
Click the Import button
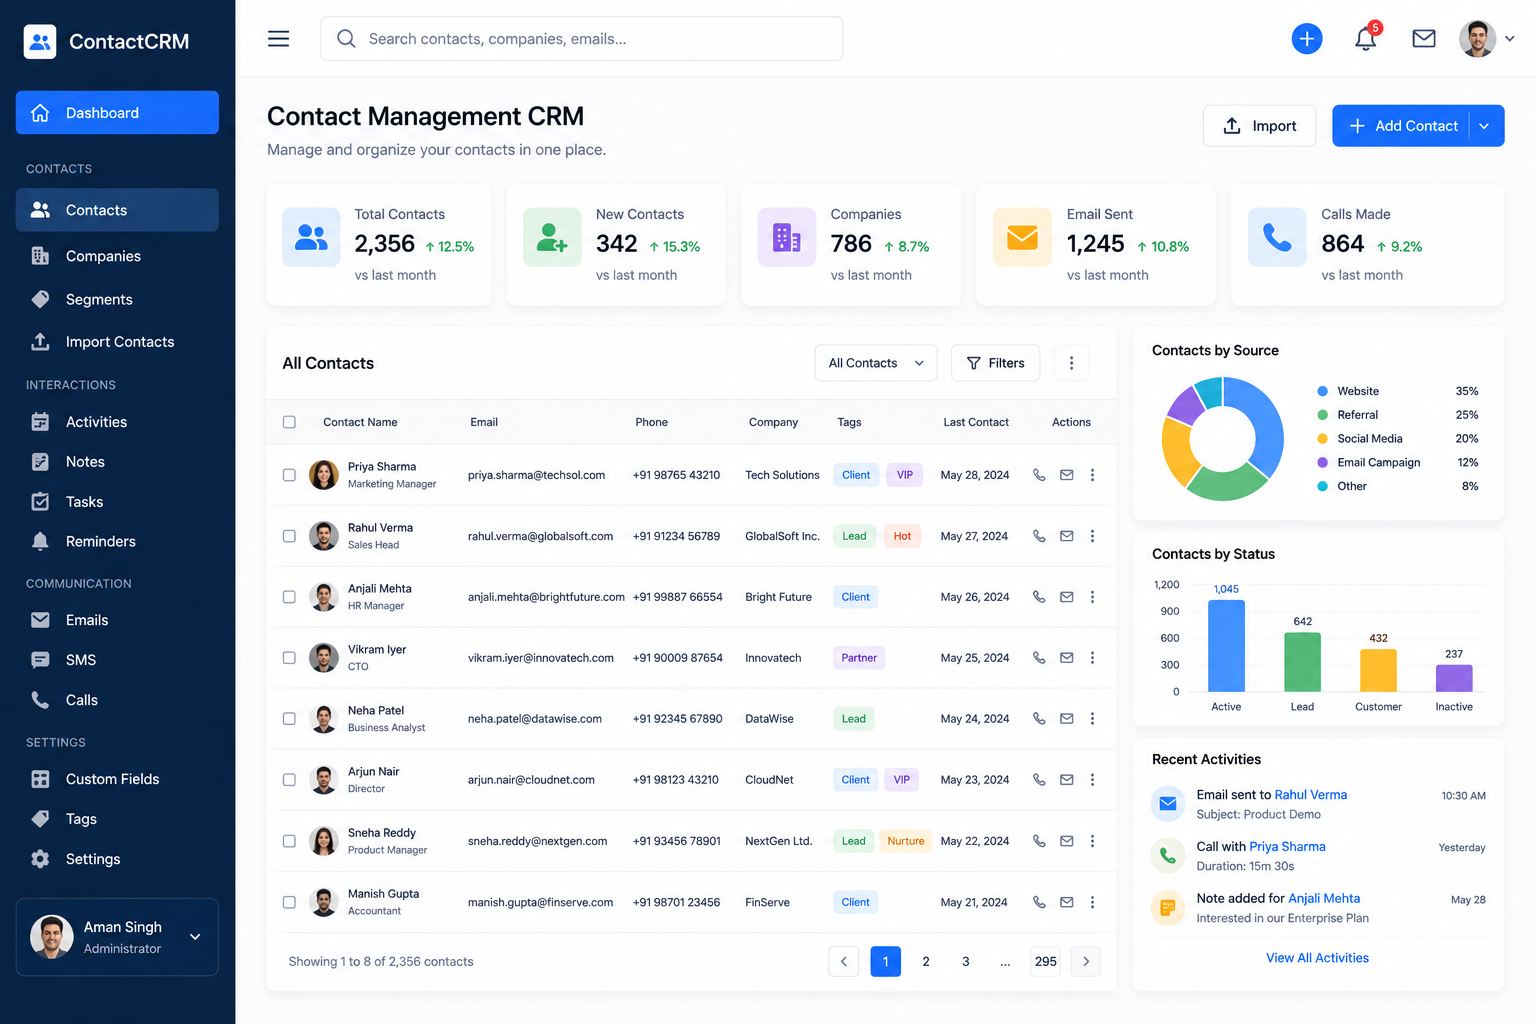point(1259,126)
